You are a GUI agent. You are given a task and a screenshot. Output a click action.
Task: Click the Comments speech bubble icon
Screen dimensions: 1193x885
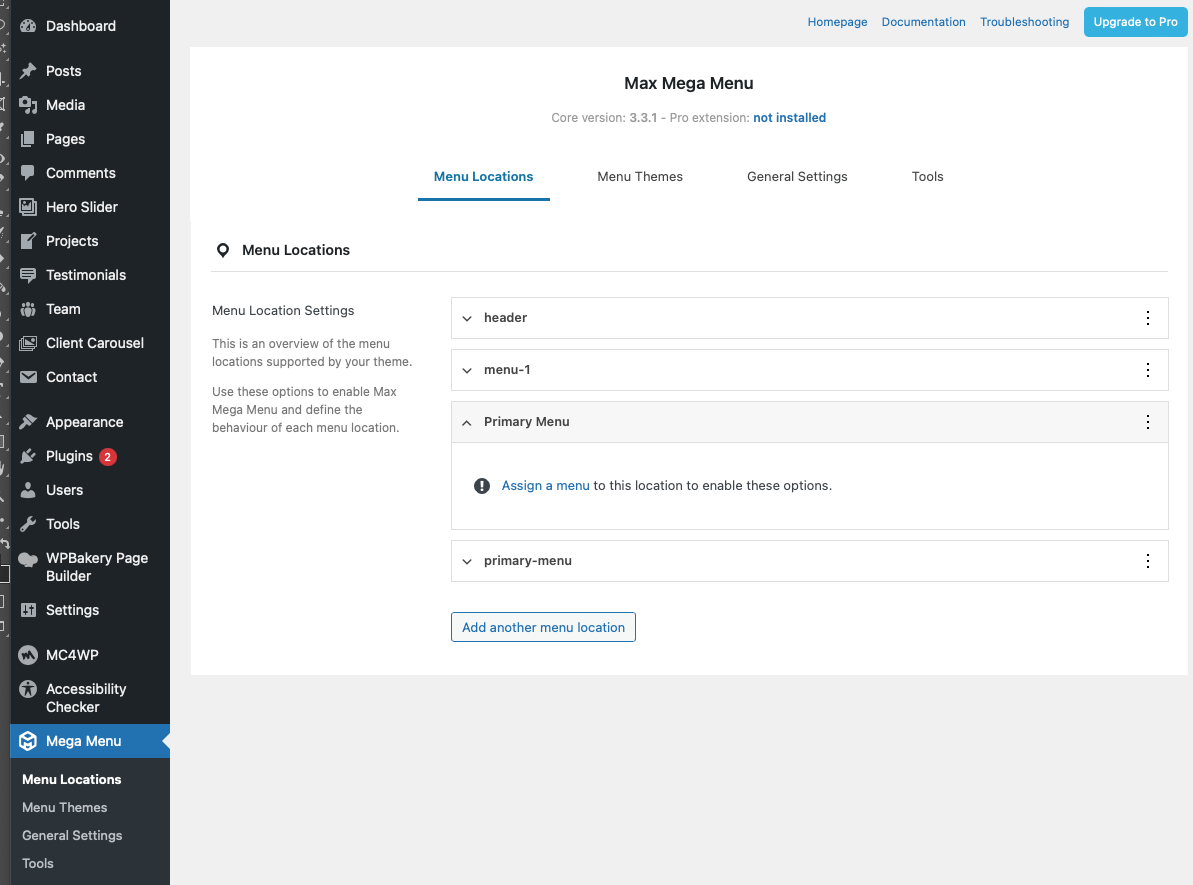28,173
